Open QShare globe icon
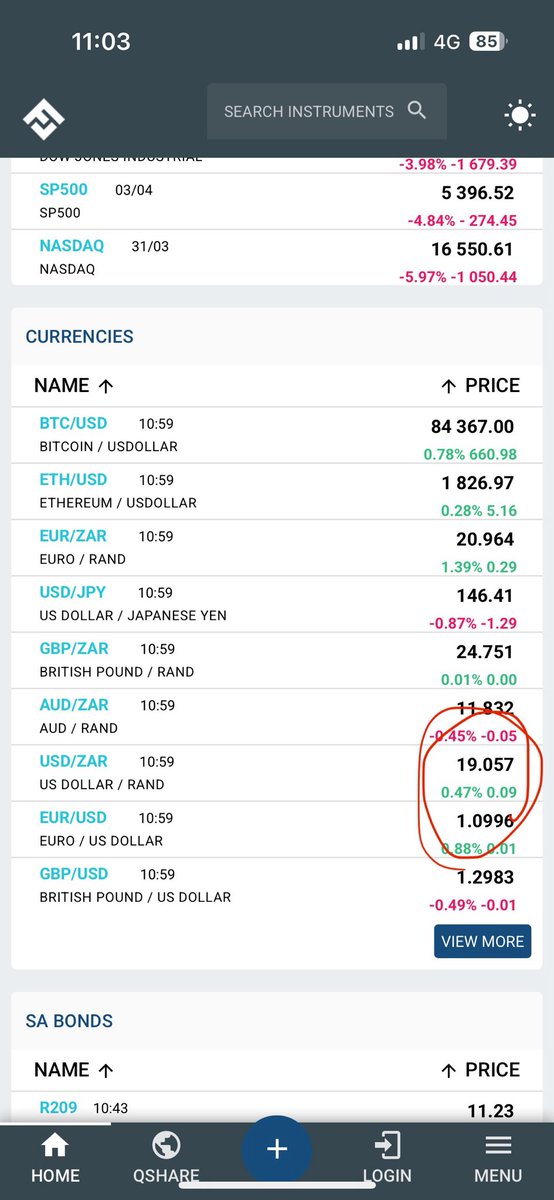 pos(166,1158)
